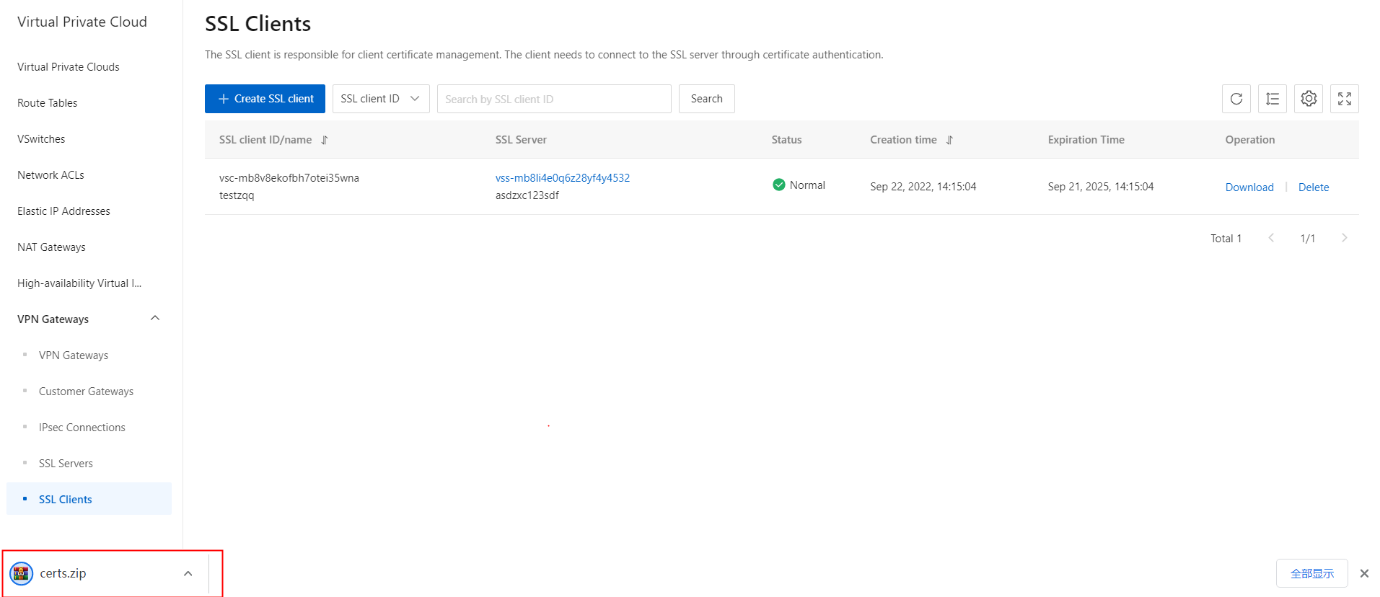Click the SSL Clients page heading
Image resolution: width=1380 pixels, height=597 pixels.
[258, 24]
